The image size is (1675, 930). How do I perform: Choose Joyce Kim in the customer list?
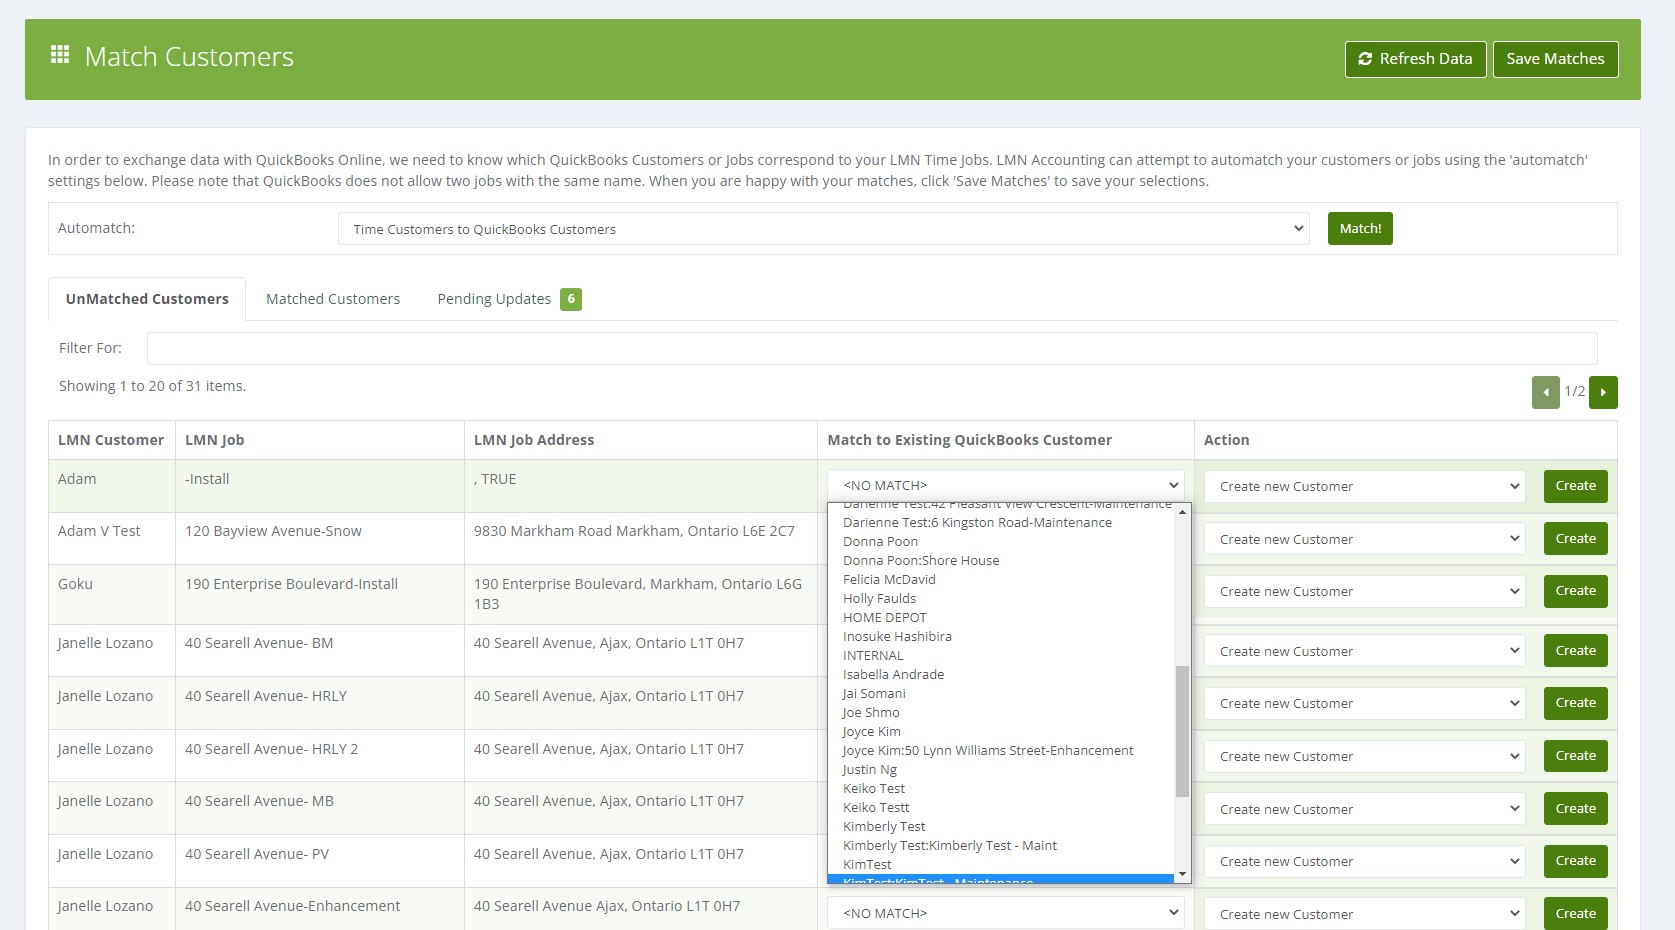pos(871,732)
